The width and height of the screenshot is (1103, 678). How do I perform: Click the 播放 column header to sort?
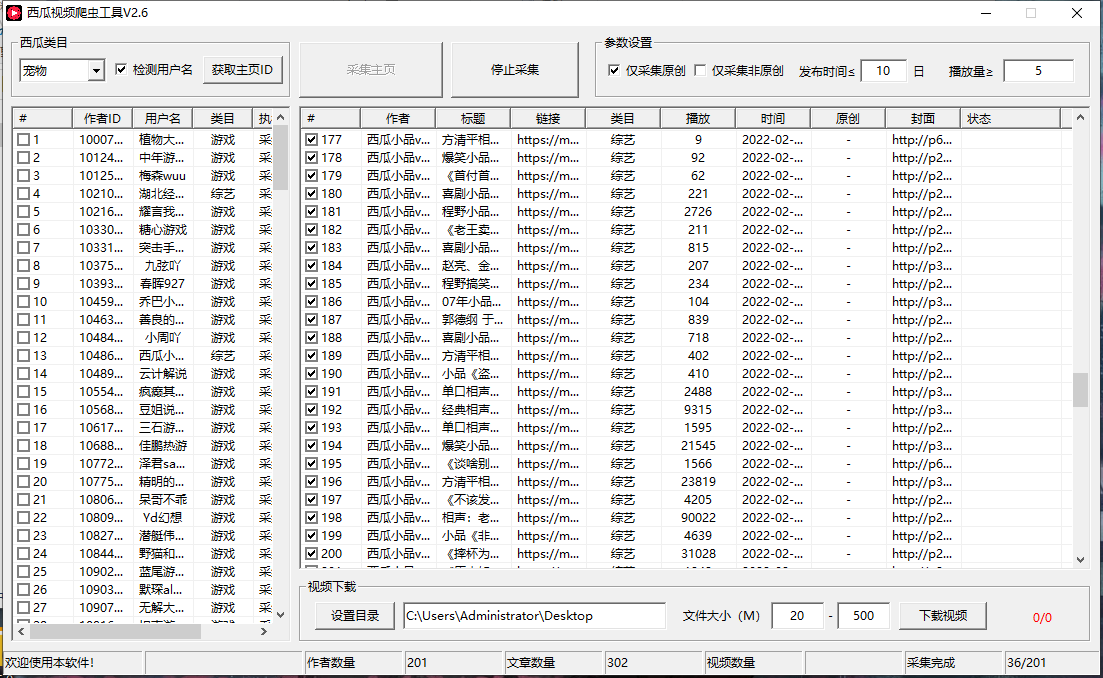(698, 117)
